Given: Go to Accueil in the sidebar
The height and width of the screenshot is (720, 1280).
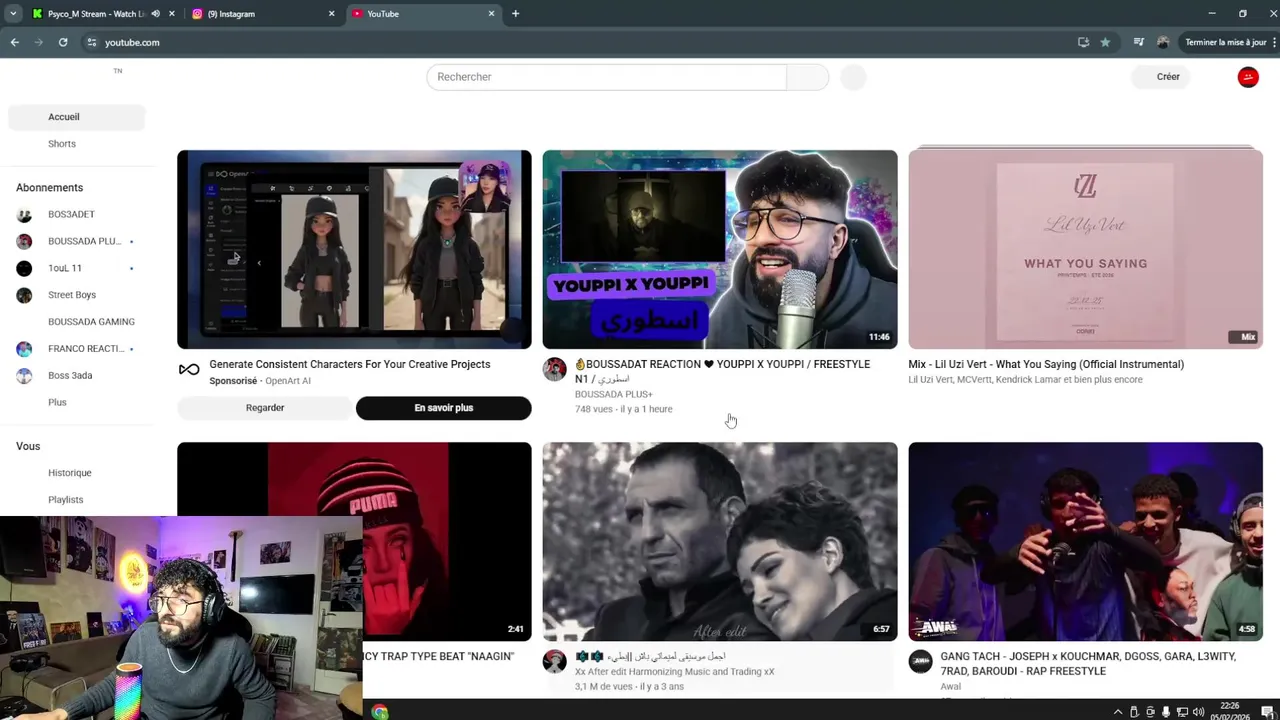Looking at the screenshot, I should [76, 117].
